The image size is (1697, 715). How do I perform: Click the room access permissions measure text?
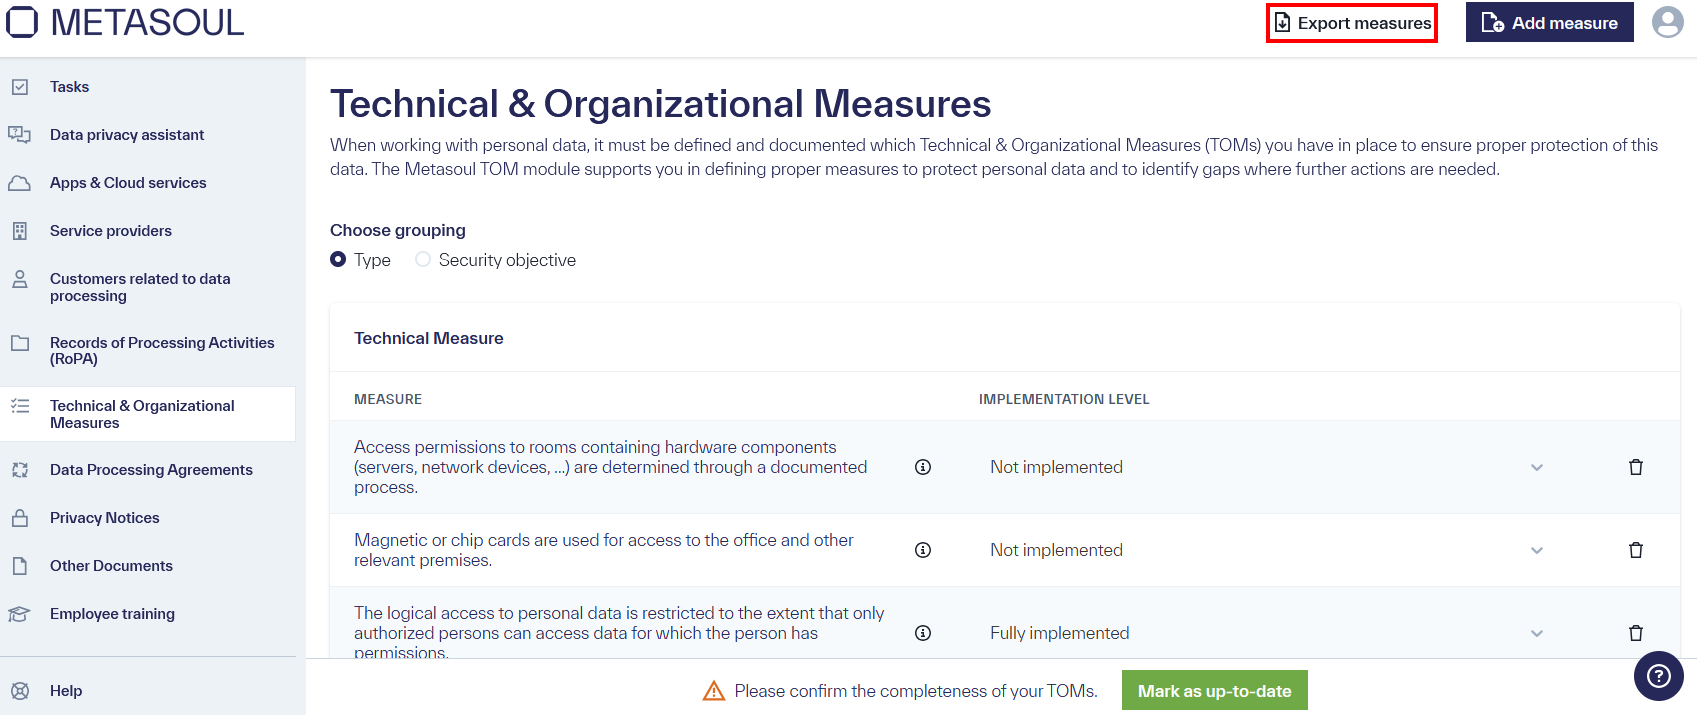tap(610, 467)
